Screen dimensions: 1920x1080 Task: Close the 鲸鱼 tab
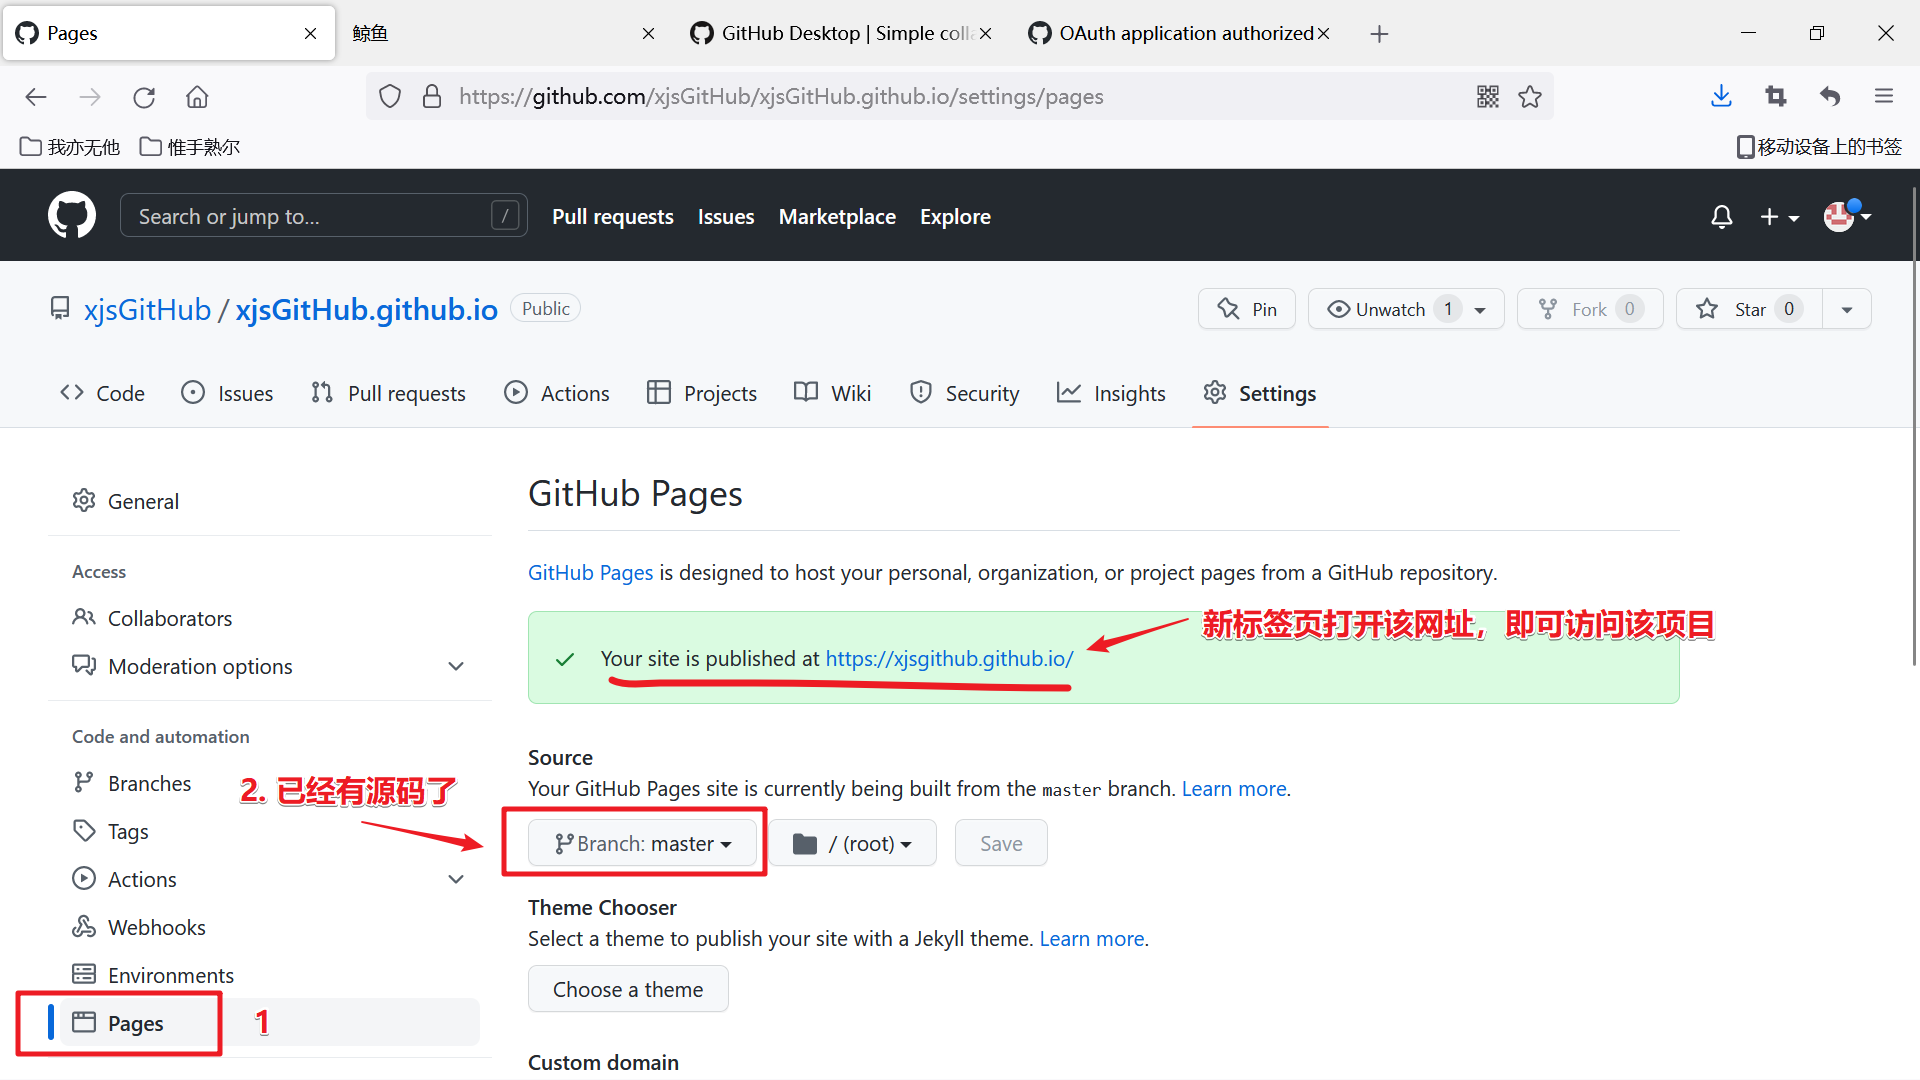(x=648, y=34)
